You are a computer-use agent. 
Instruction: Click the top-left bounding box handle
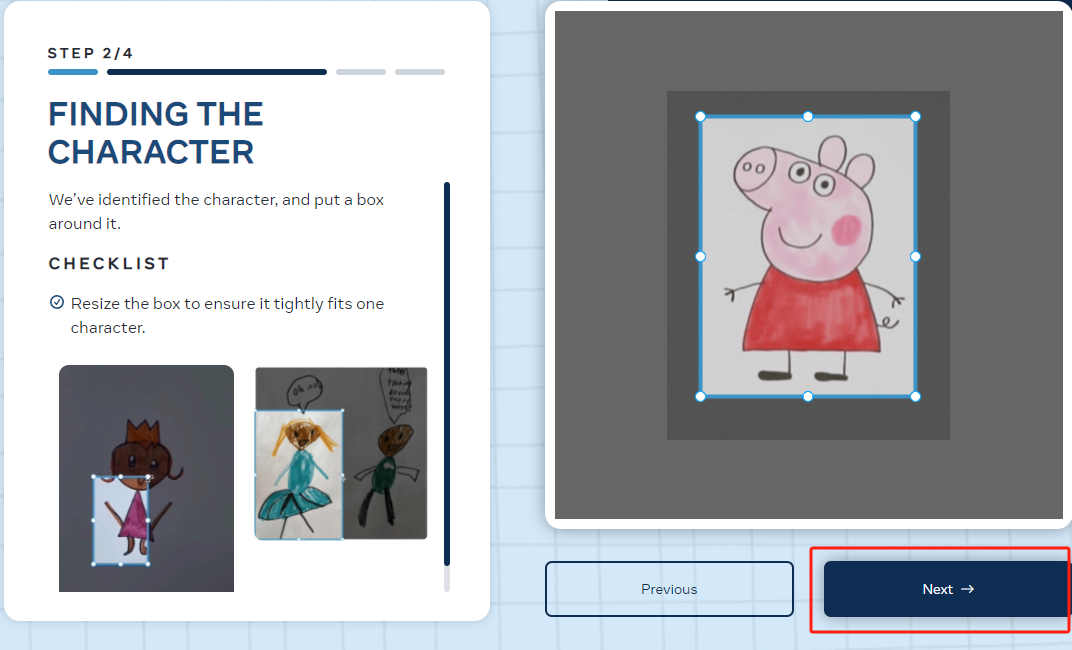700,117
